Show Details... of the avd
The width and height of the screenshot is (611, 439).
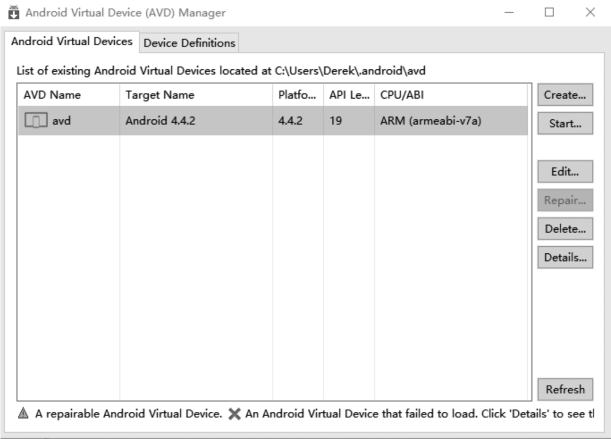tap(565, 257)
